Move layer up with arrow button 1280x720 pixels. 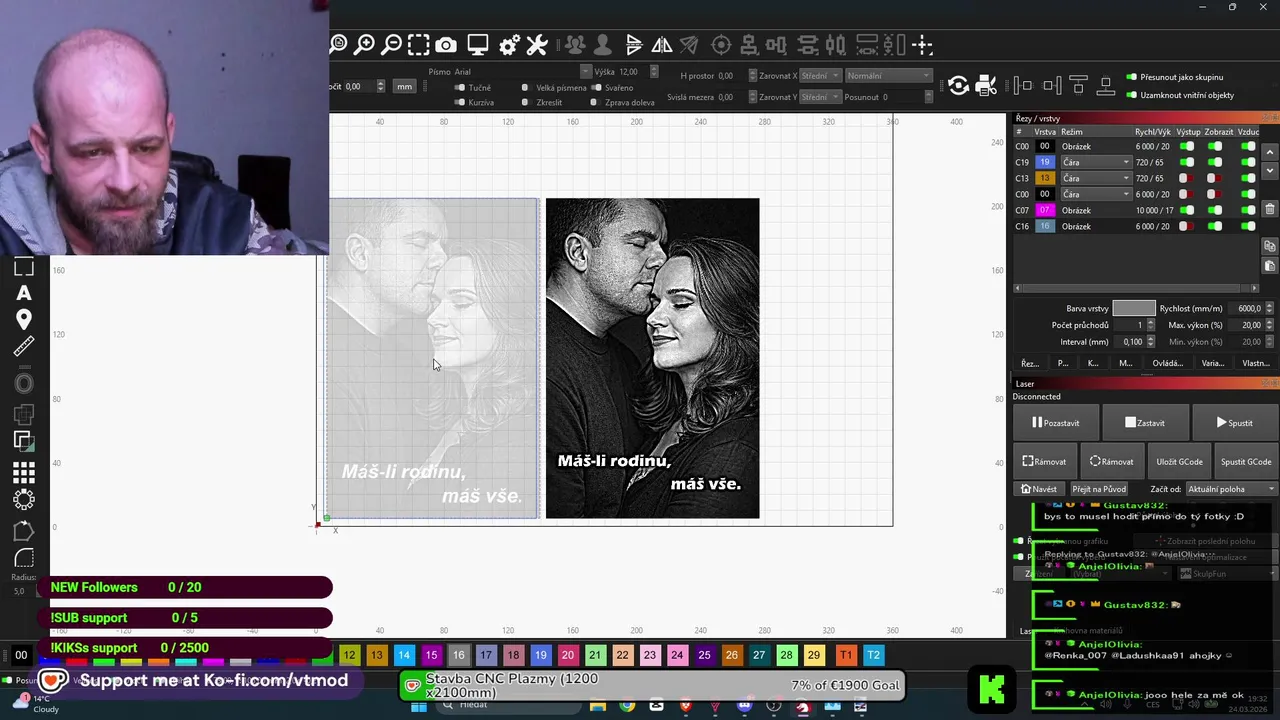click(1270, 152)
